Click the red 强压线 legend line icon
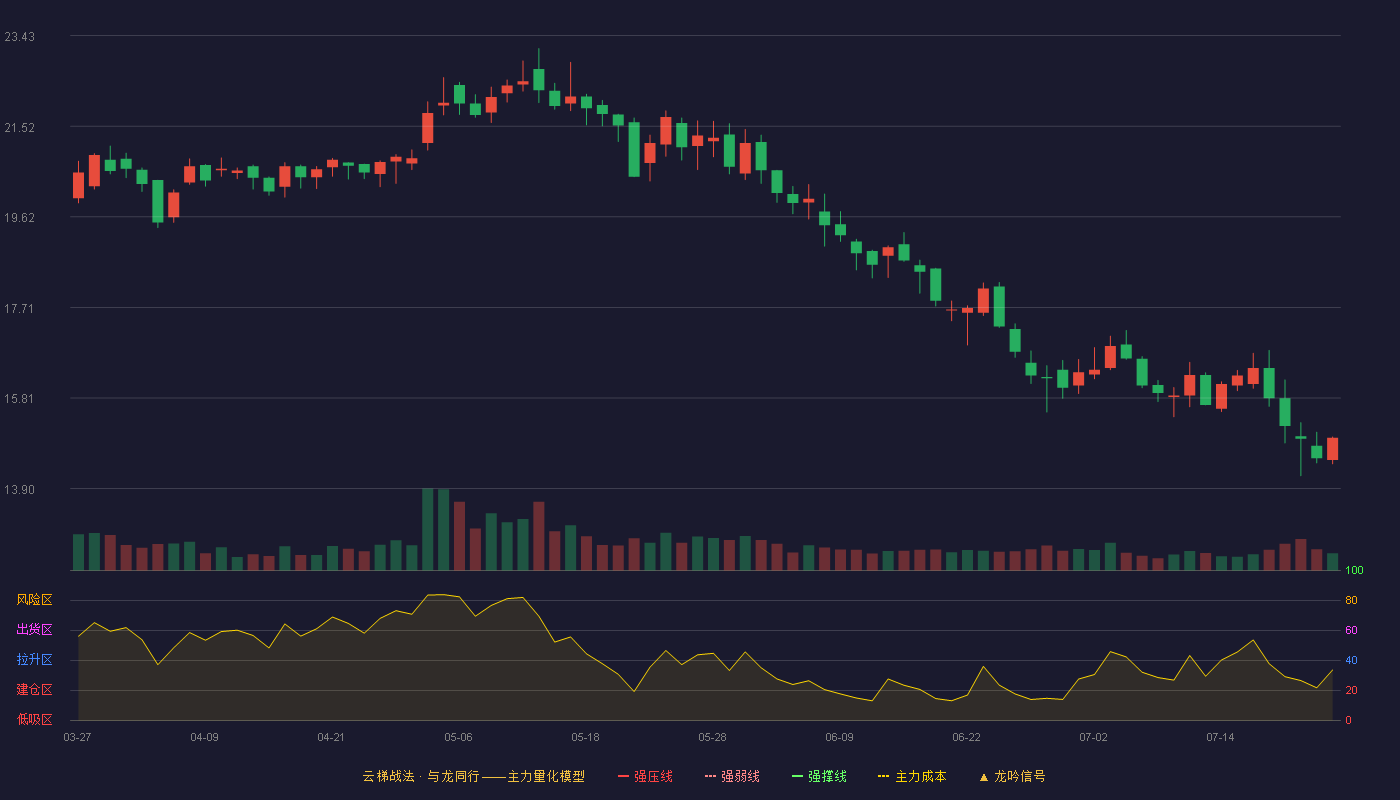 coord(623,776)
